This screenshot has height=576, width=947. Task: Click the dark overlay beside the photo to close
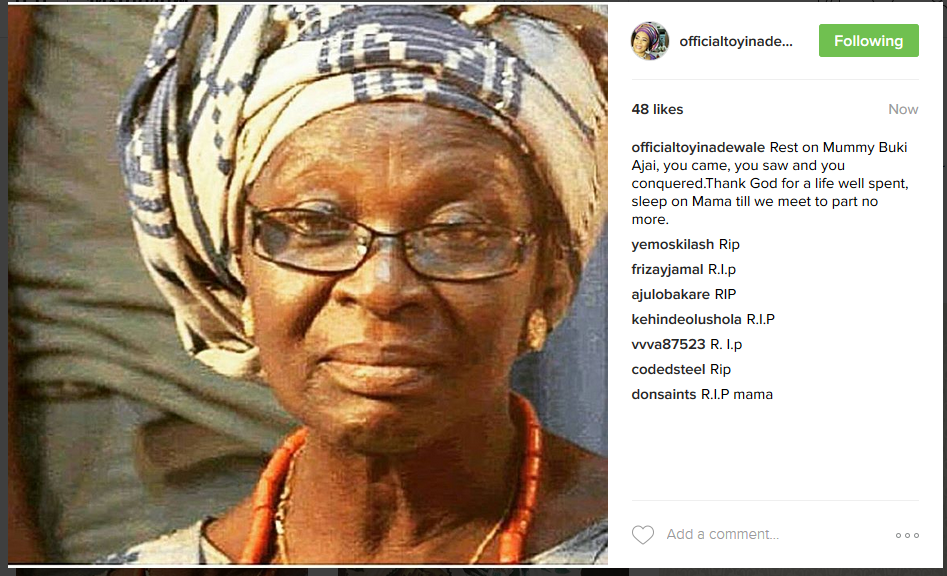(4, 288)
